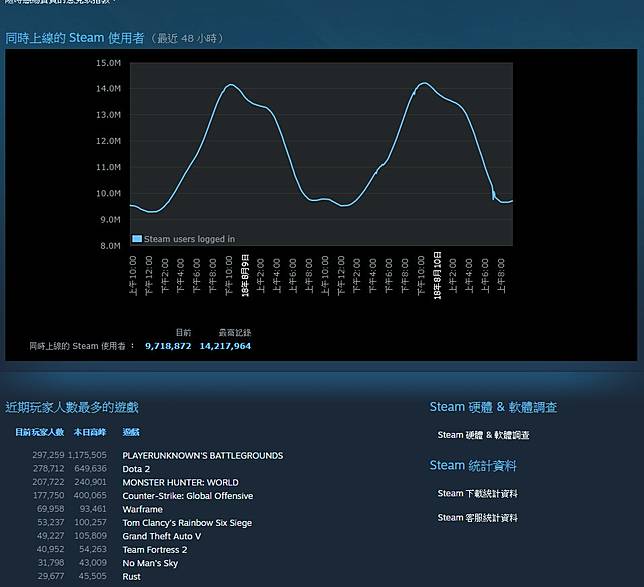
Task: Click PUBG current players 297,259
Action: (48, 455)
